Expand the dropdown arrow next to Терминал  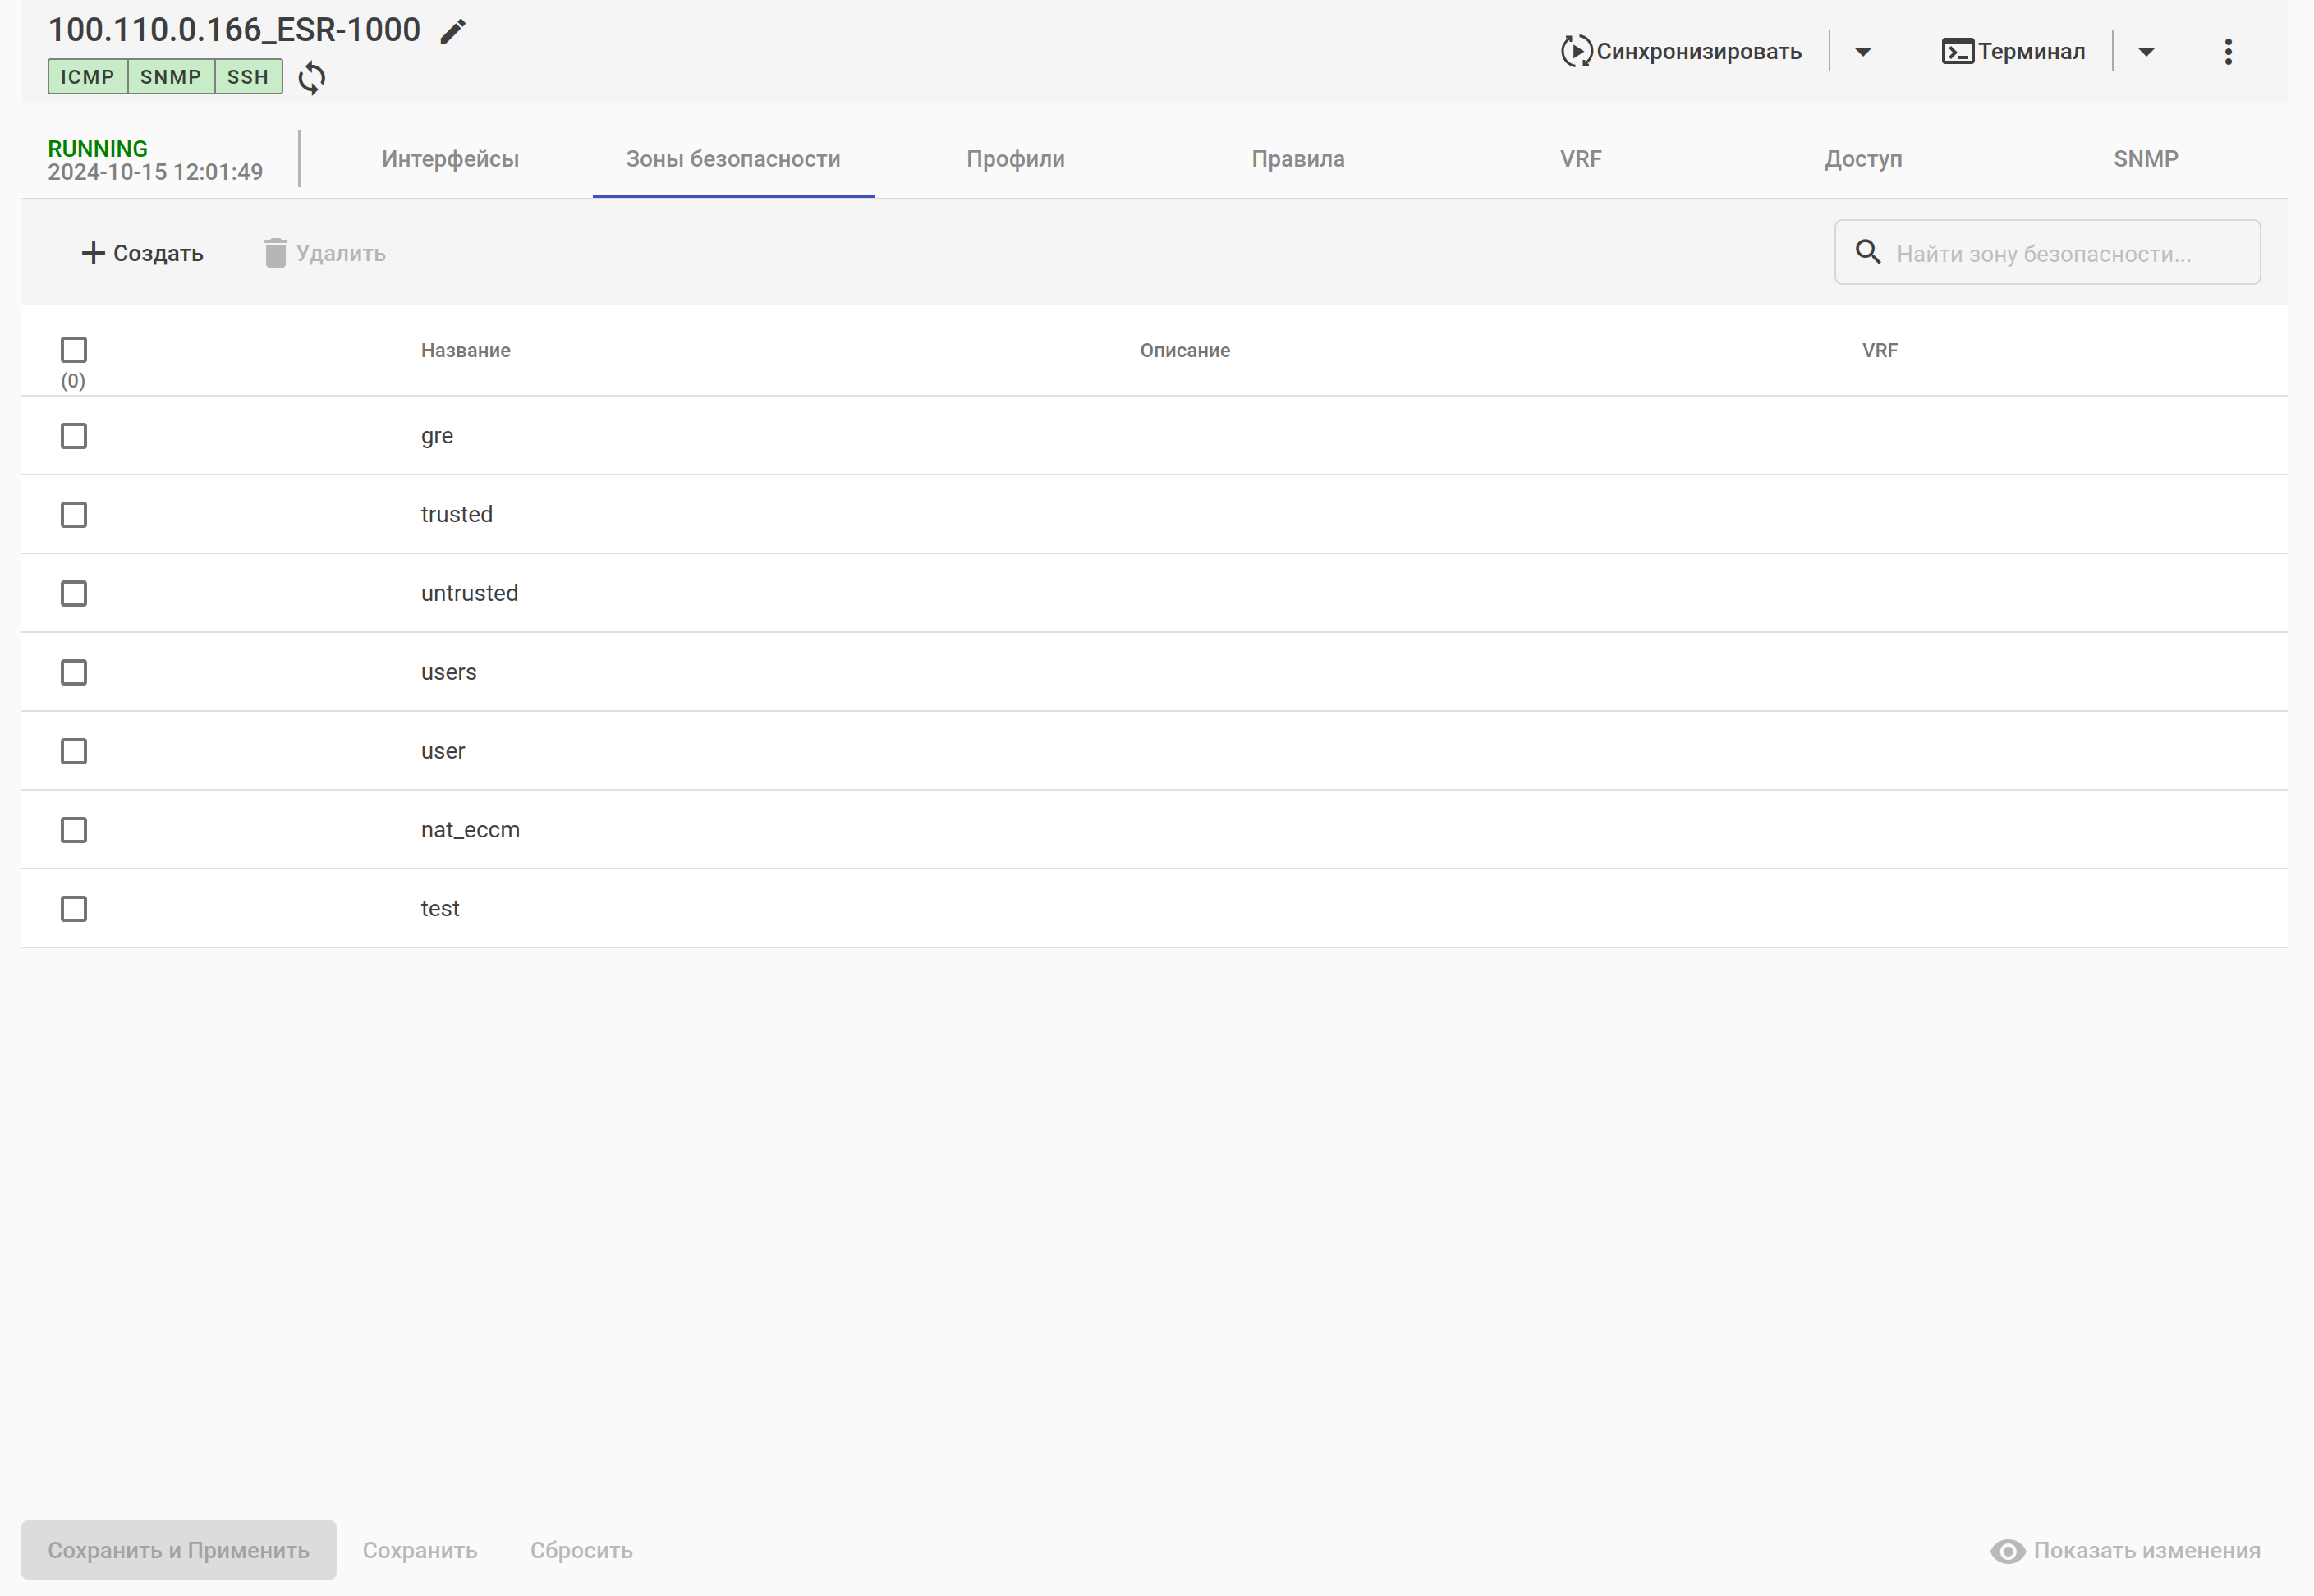[x=2145, y=52]
